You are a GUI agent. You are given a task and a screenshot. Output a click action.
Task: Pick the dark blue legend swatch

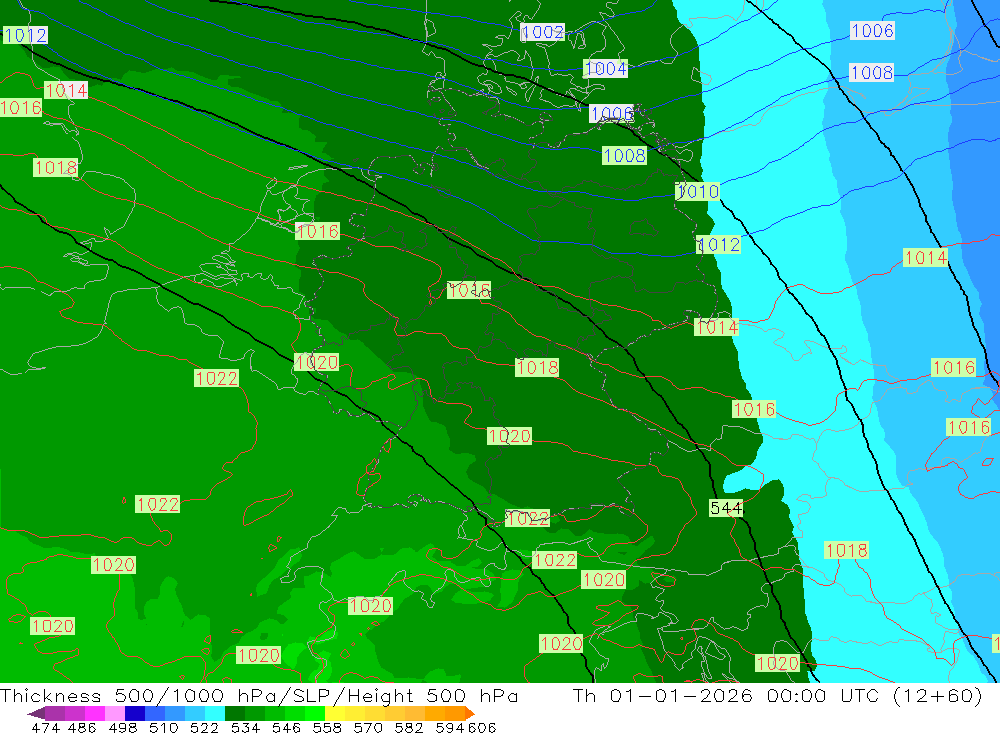[135, 714]
